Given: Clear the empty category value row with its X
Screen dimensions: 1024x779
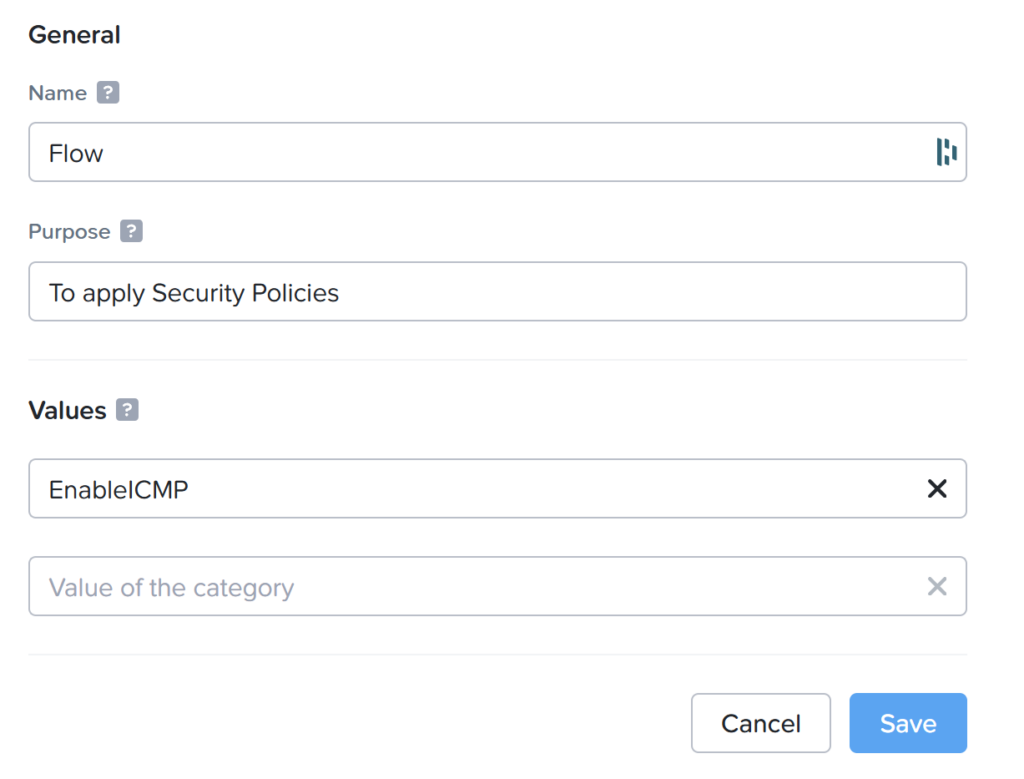Looking at the screenshot, I should (x=937, y=586).
